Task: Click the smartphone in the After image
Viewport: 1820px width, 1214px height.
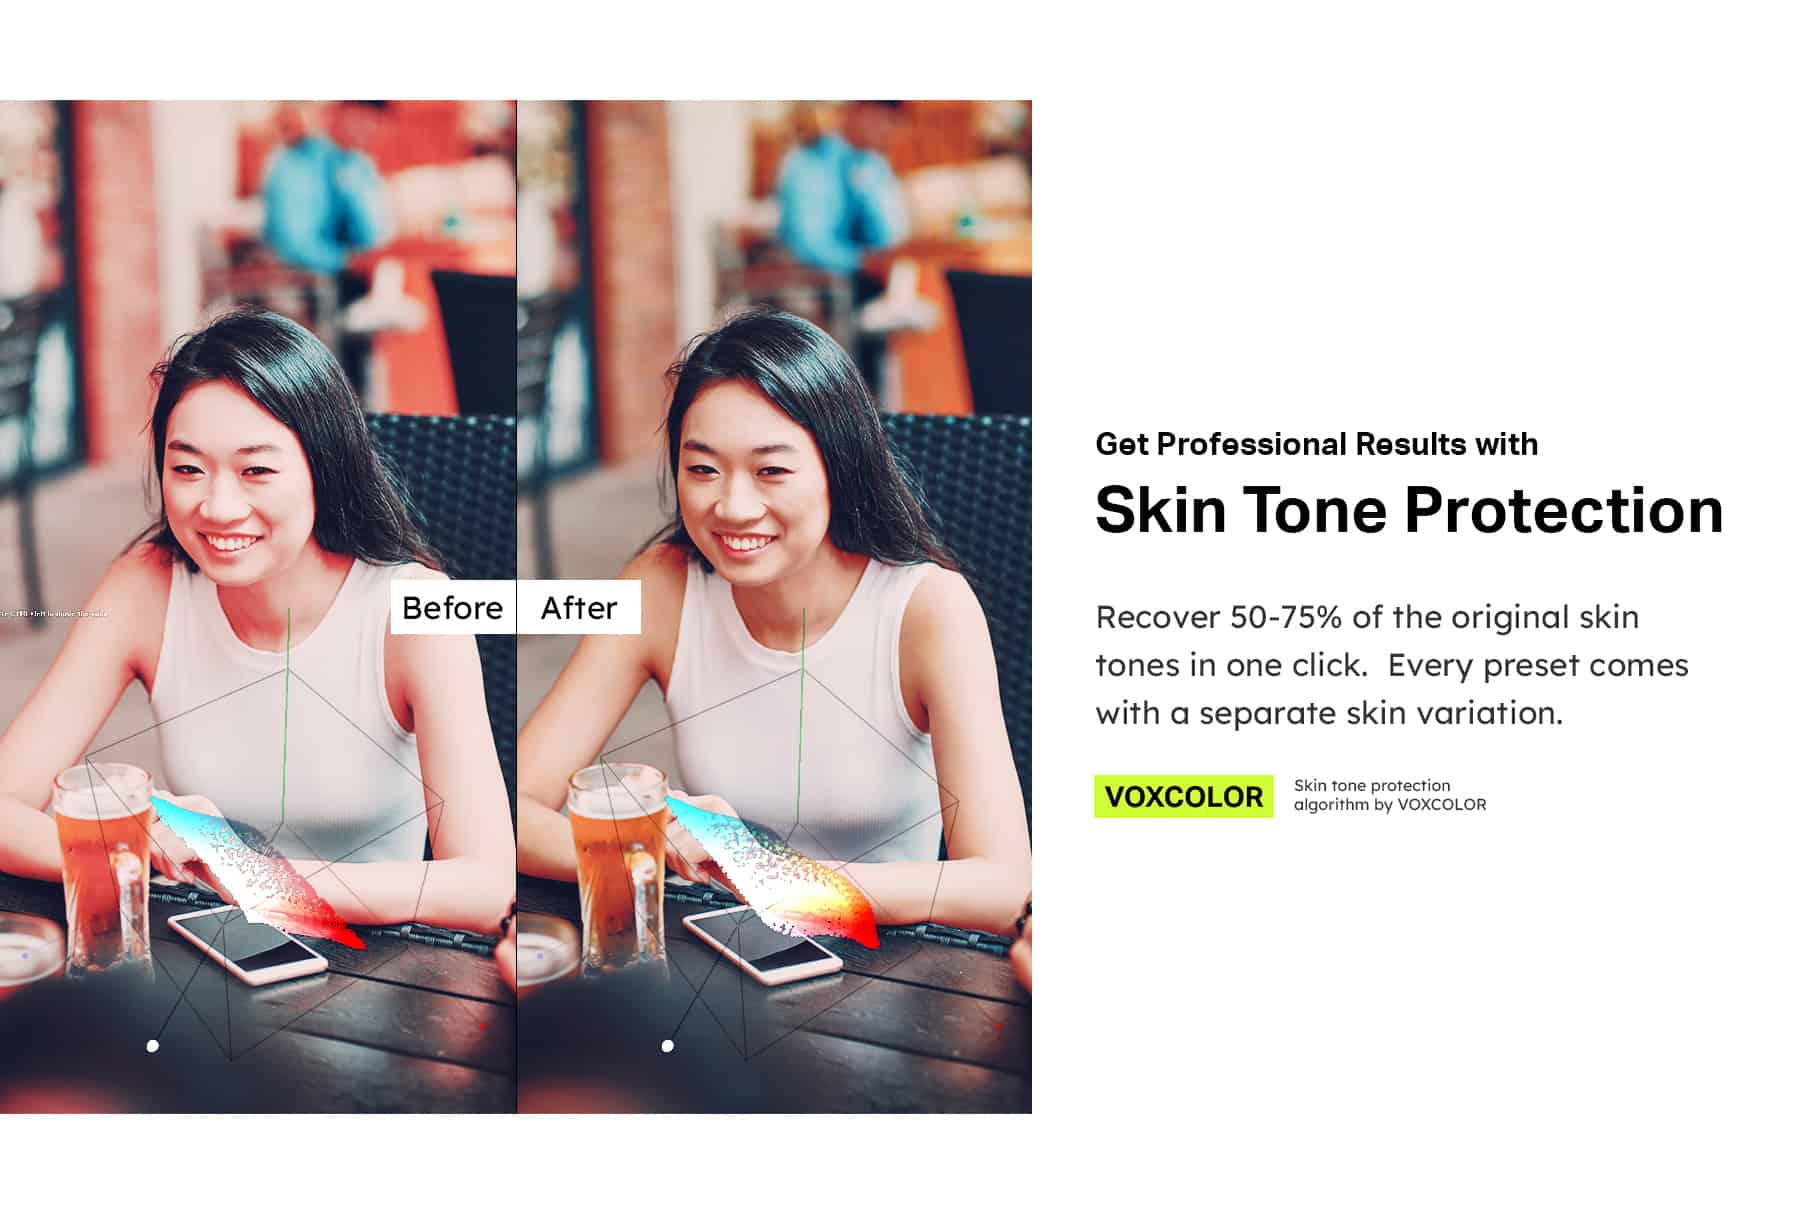Action: click(x=763, y=944)
